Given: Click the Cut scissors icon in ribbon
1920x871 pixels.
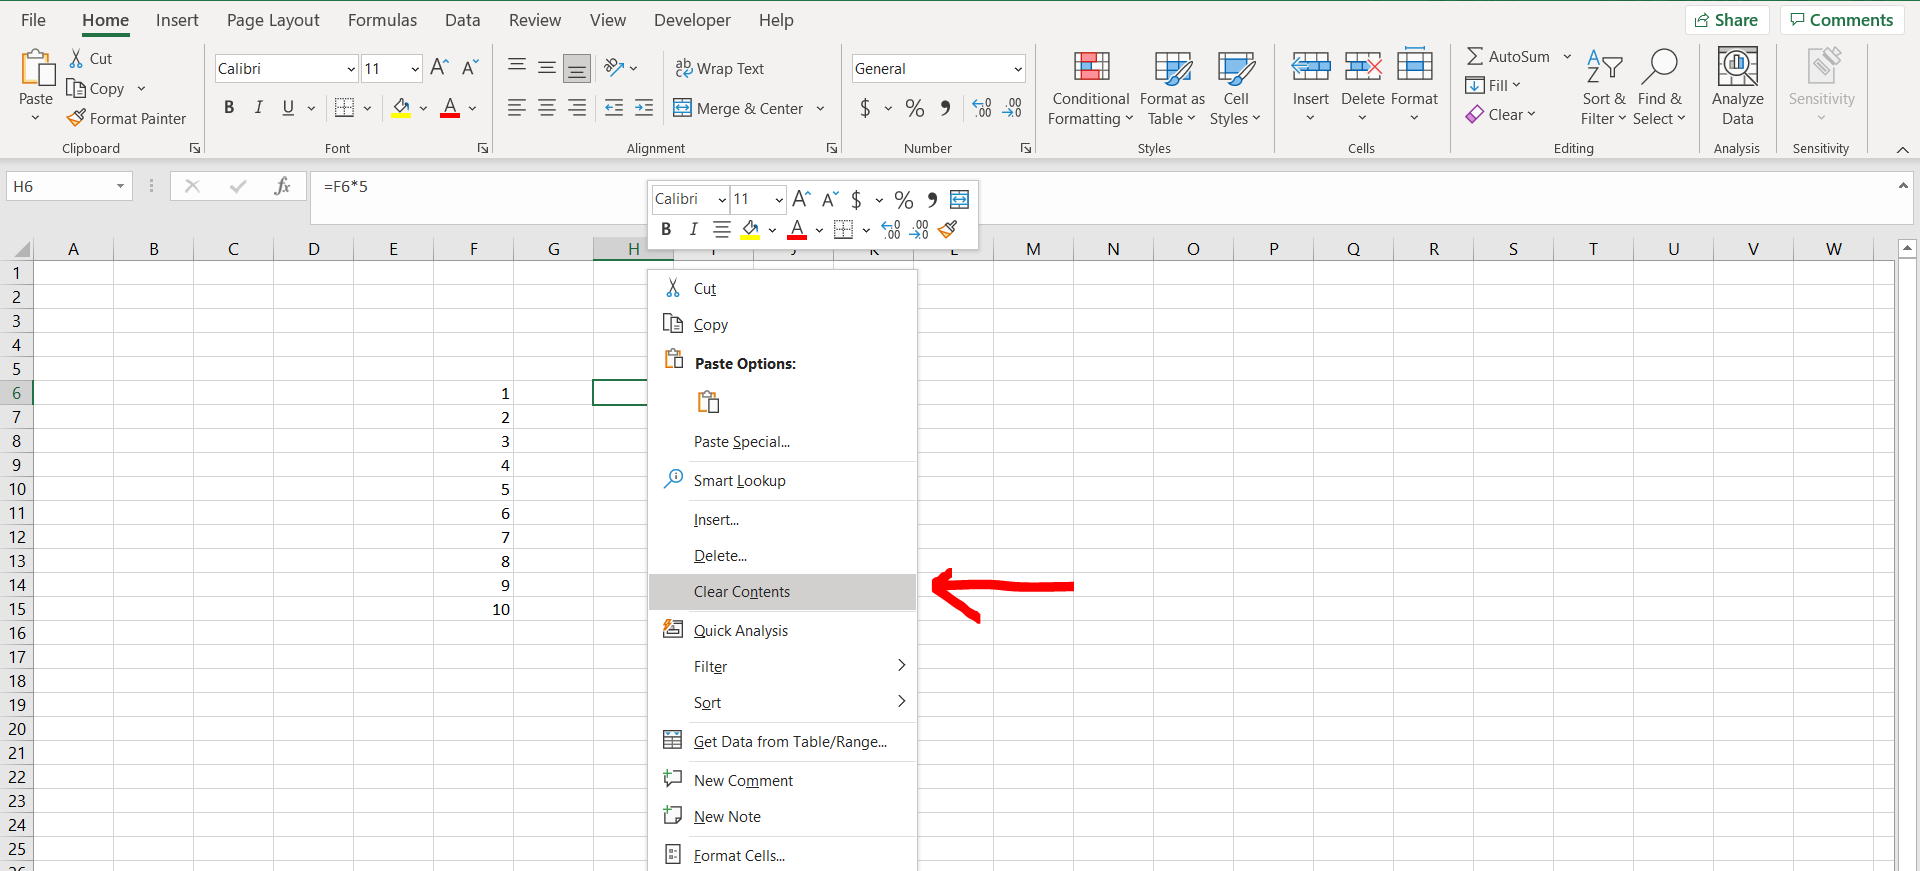Looking at the screenshot, I should pyautogui.click(x=76, y=58).
